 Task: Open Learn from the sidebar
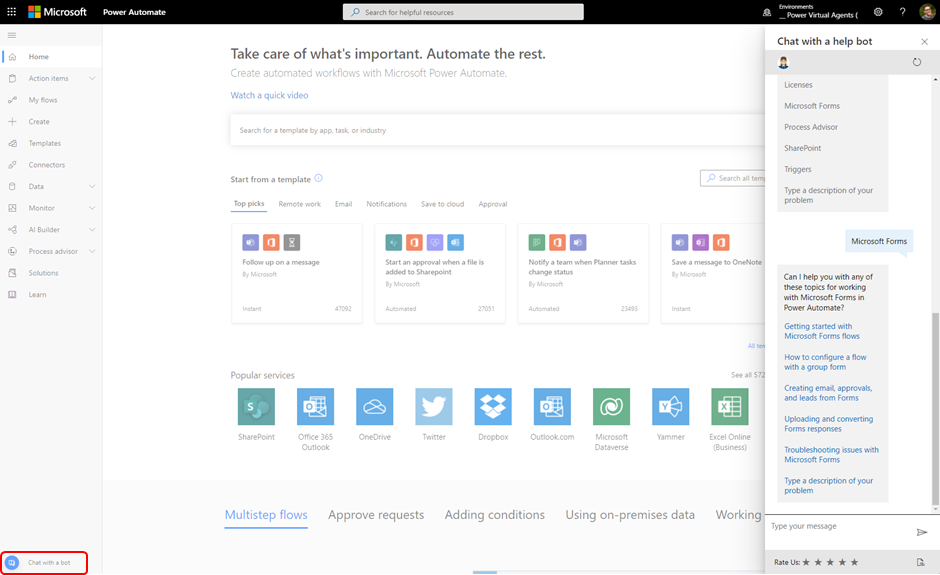tap(37, 294)
